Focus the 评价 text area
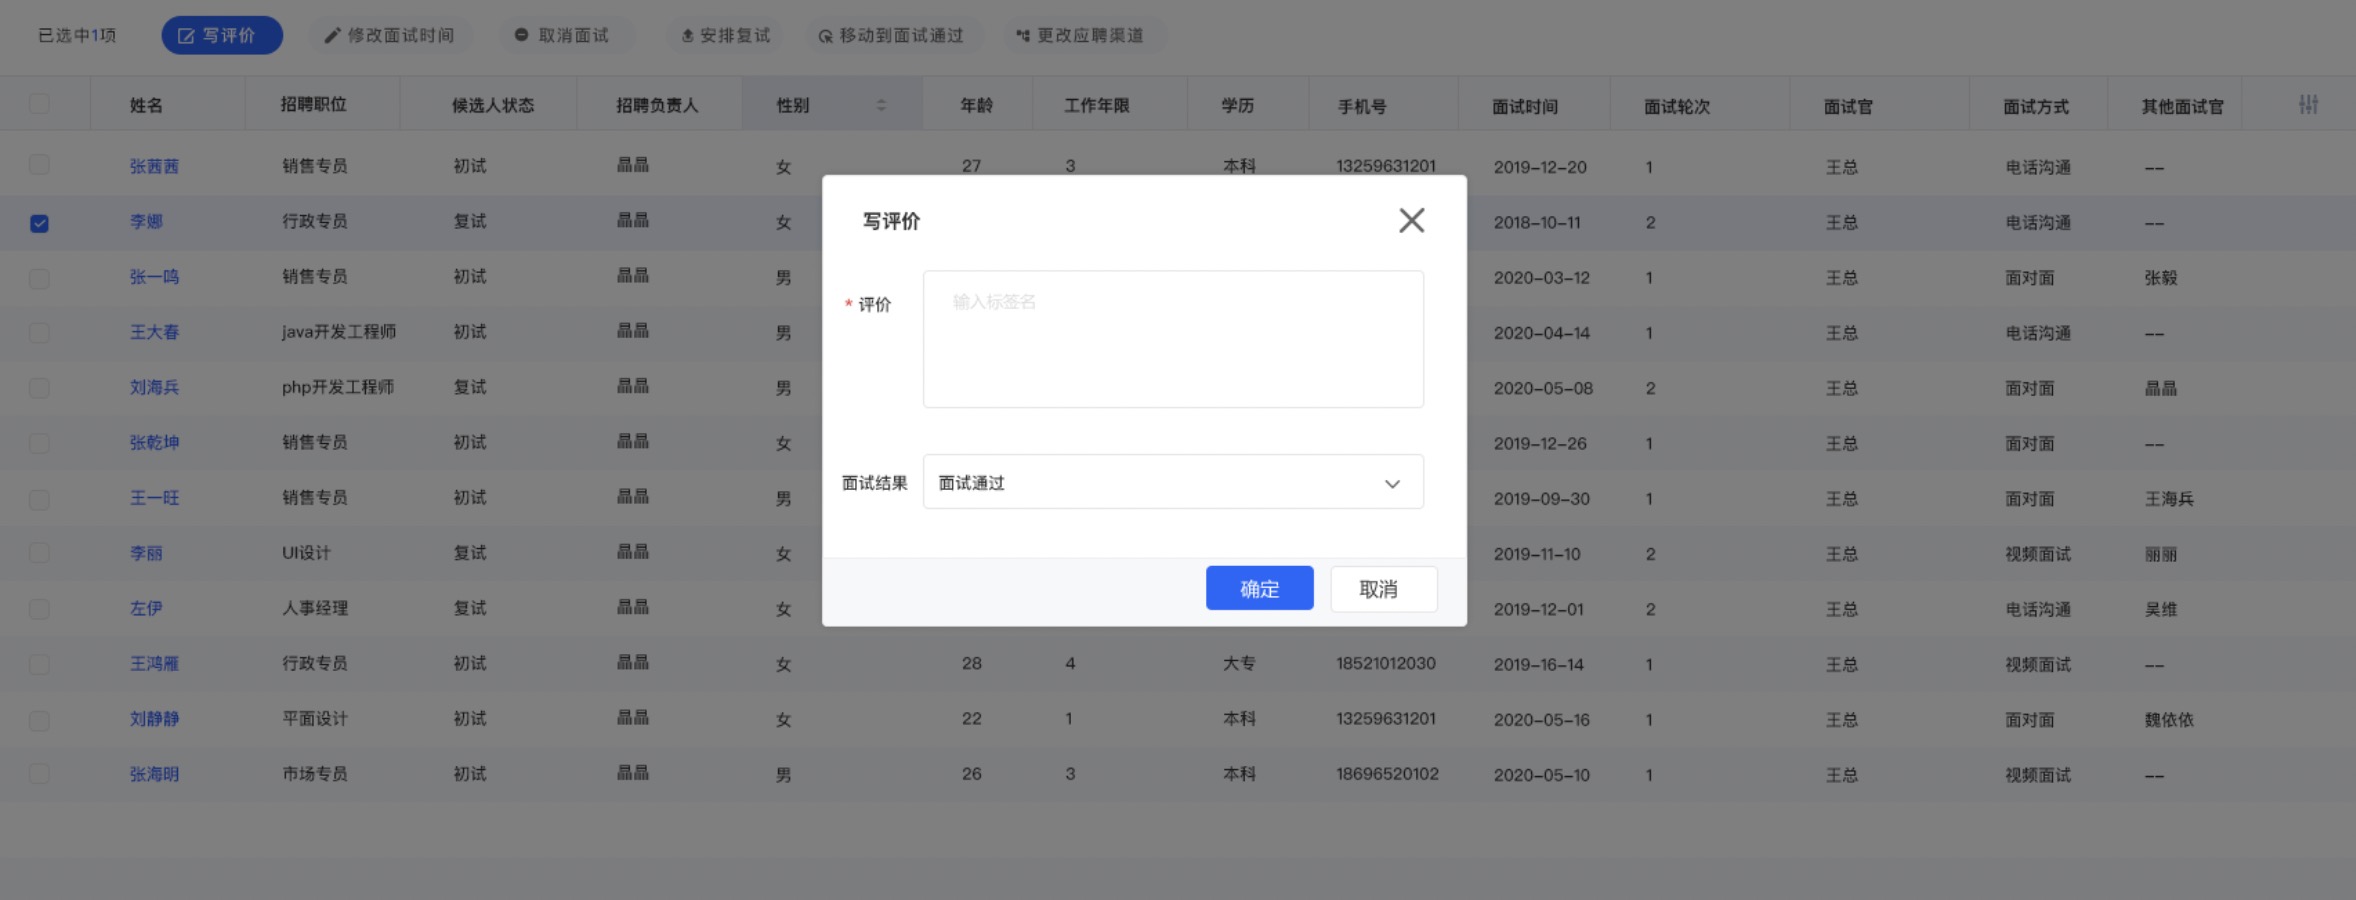Image resolution: width=2356 pixels, height=900 pixels. click(1172, 339)
